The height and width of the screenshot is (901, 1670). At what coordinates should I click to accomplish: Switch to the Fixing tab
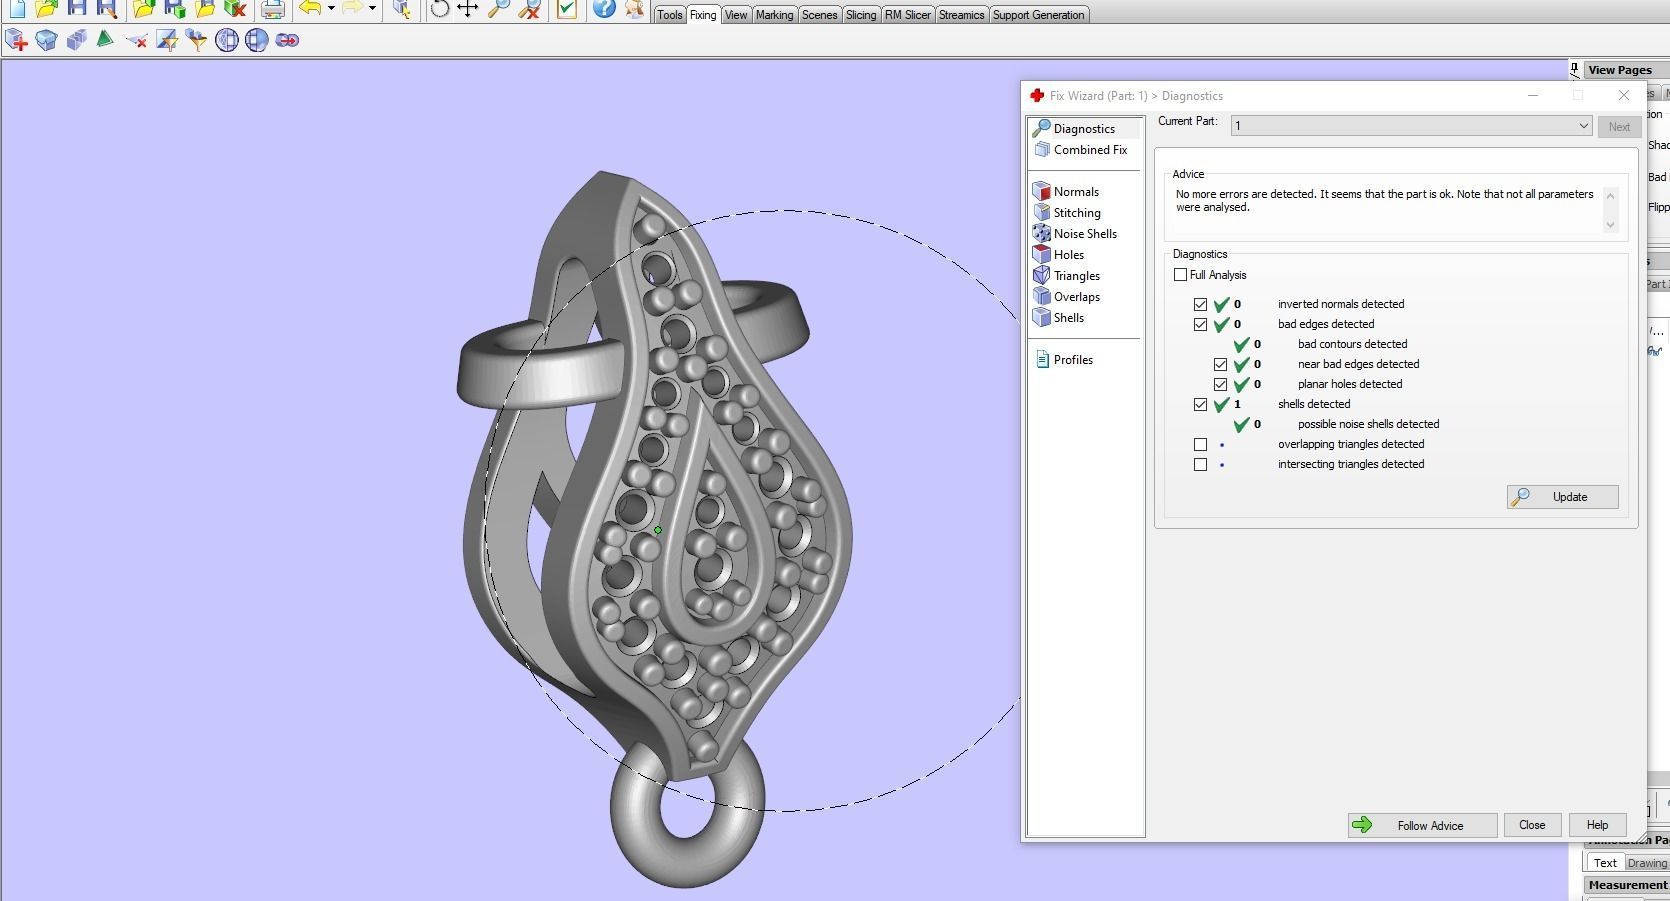point(703,15)
